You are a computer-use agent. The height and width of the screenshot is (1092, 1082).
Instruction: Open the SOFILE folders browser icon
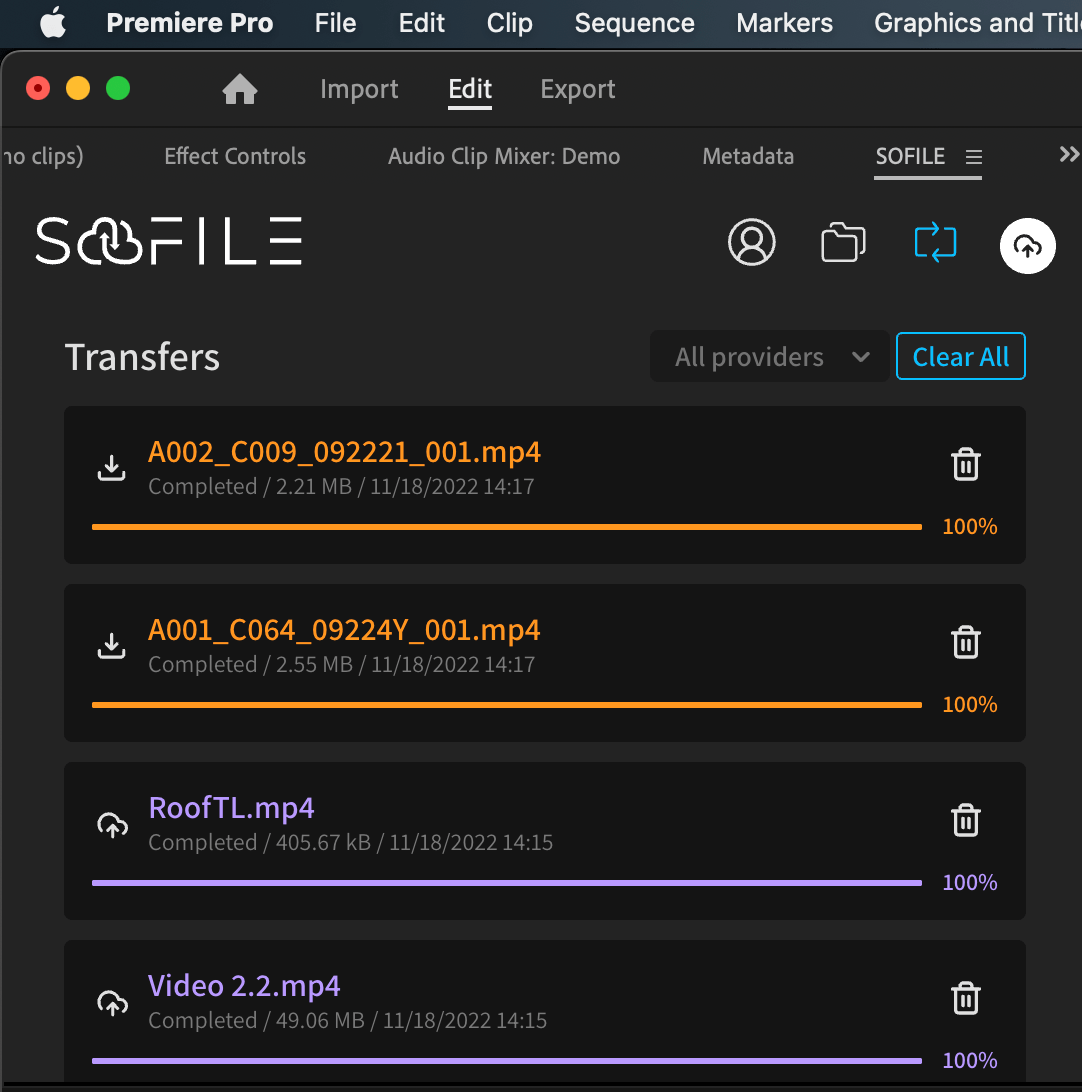[x=843, y=243]
